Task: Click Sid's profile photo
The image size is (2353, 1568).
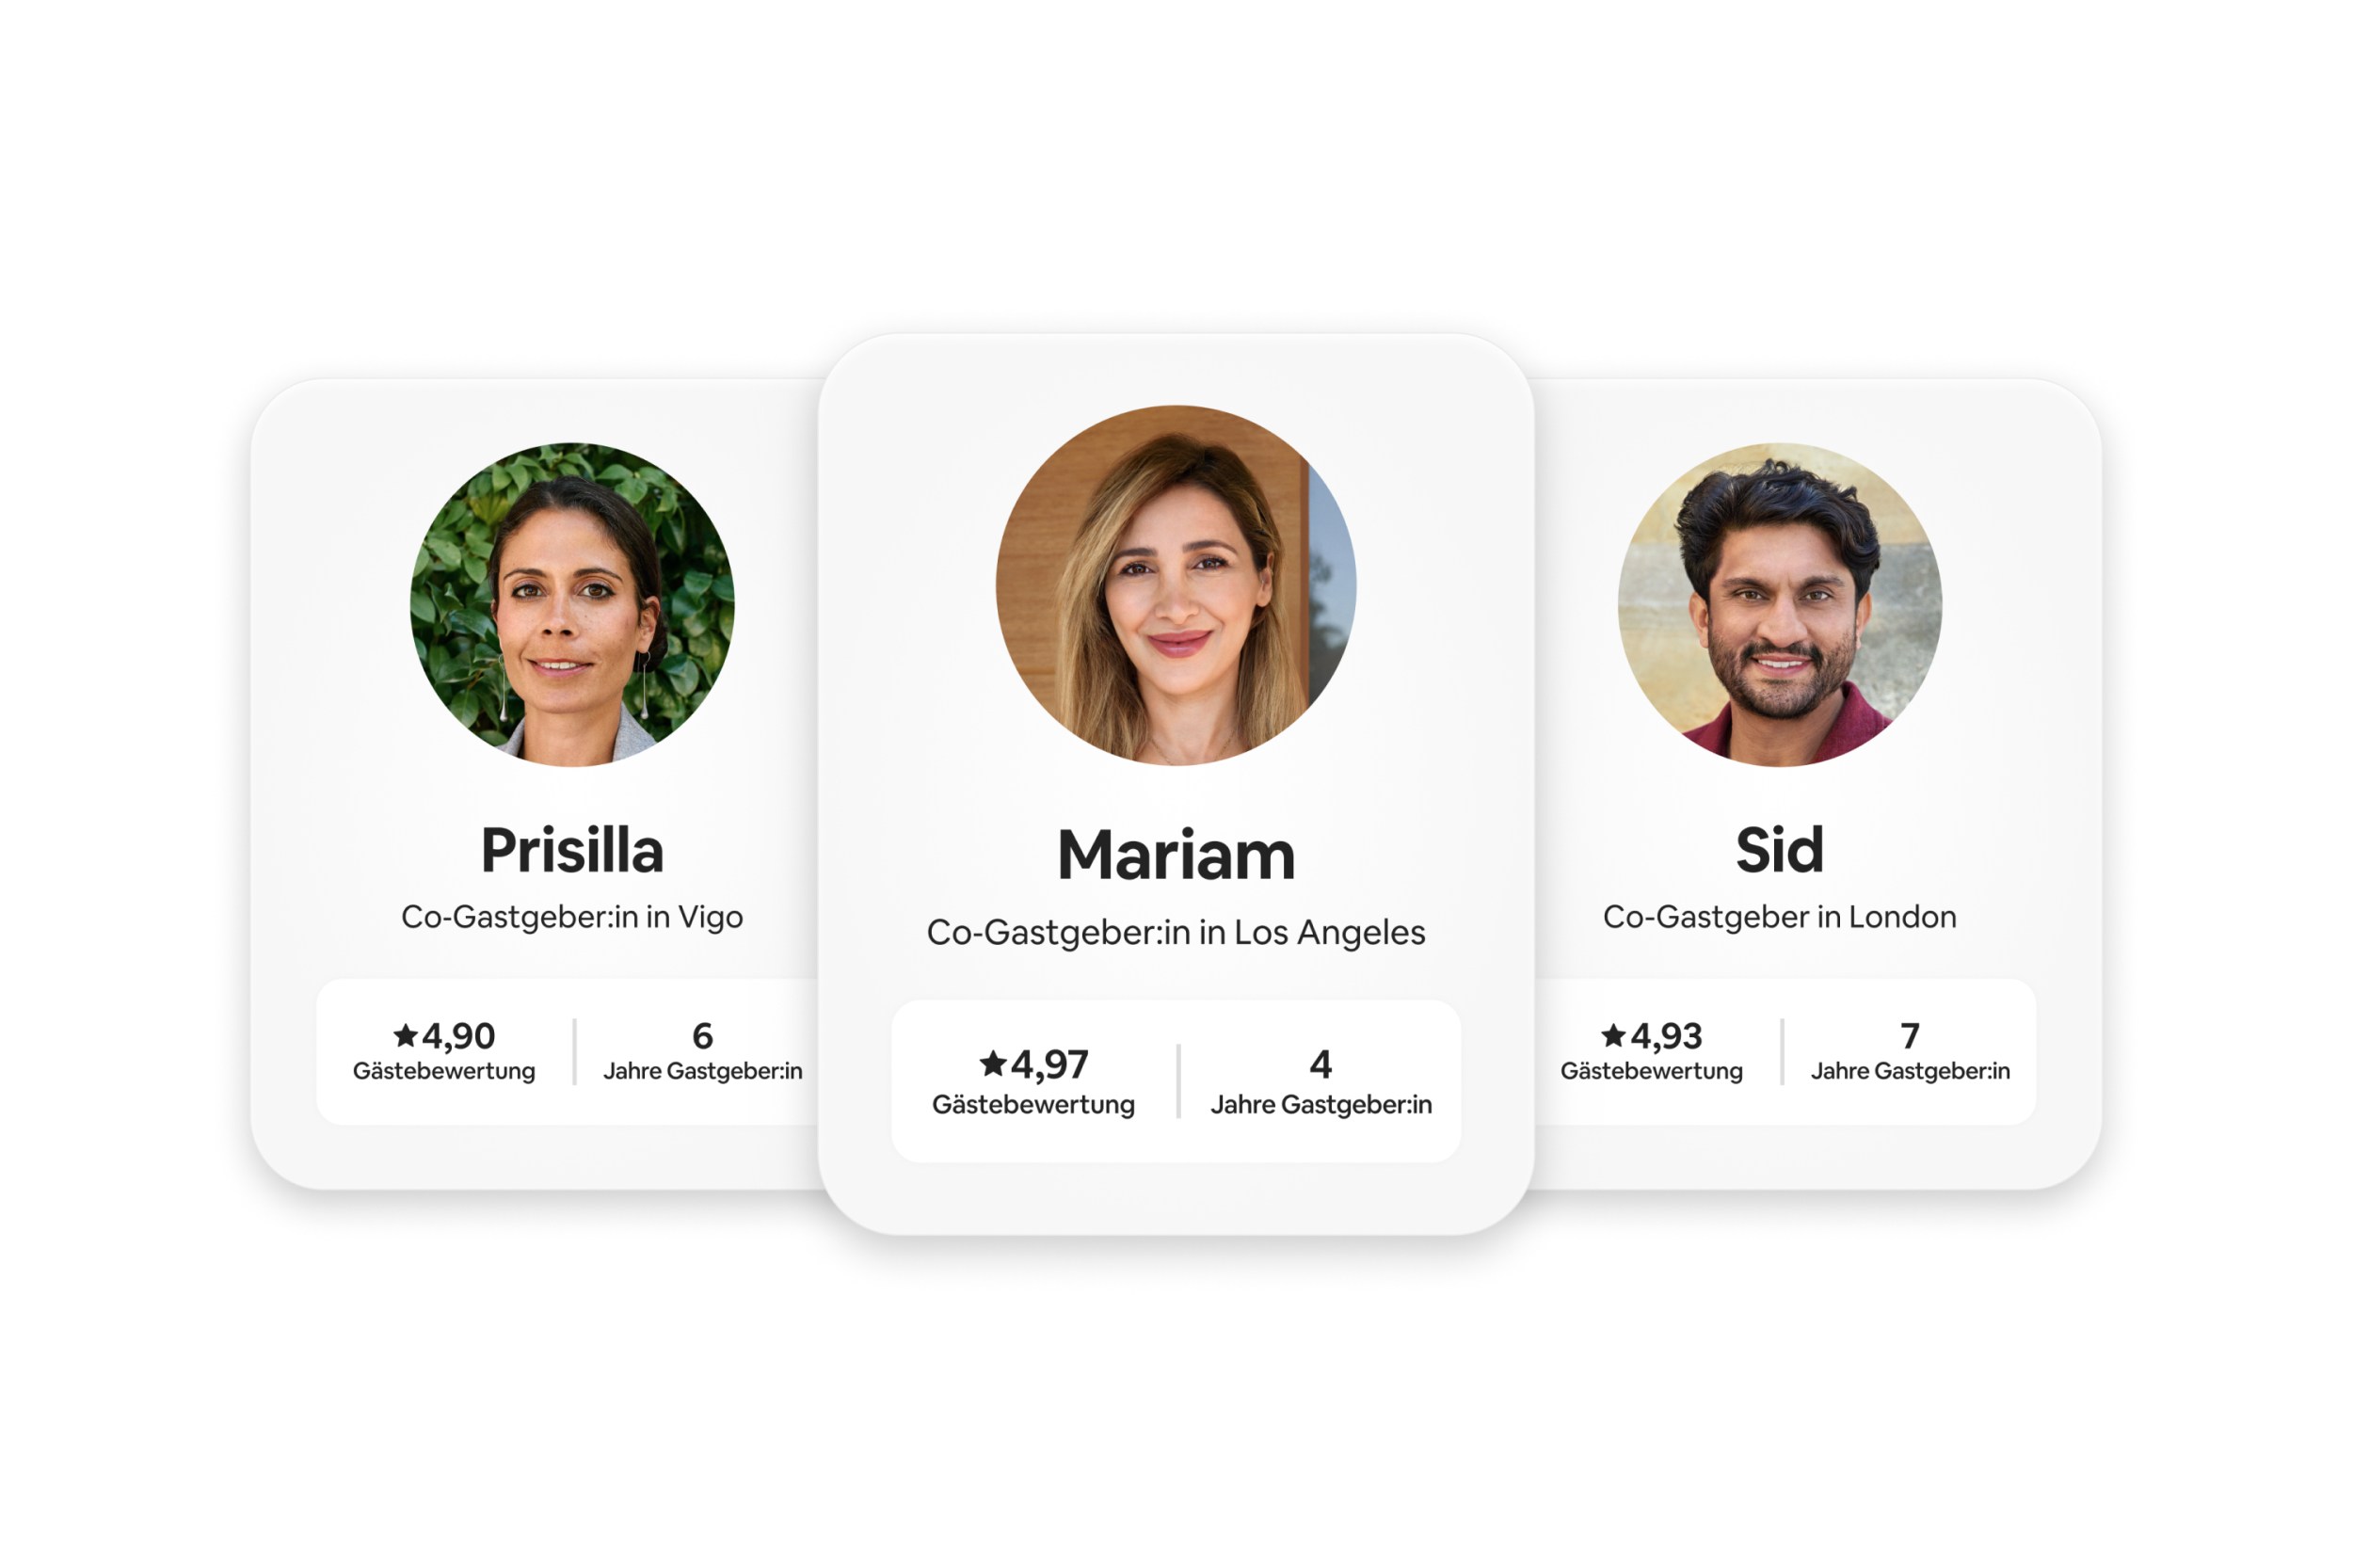Action: coord(1779,604)
